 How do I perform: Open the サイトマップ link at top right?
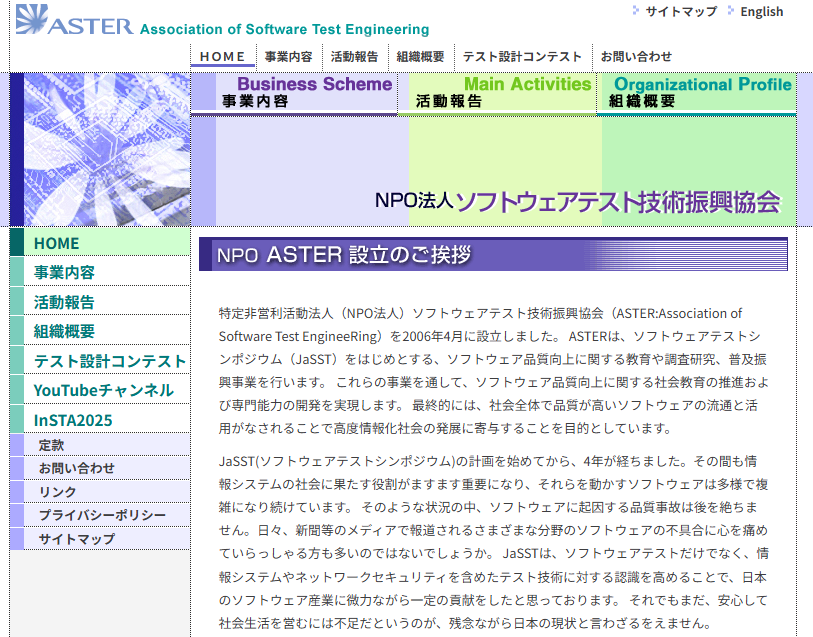681,11
